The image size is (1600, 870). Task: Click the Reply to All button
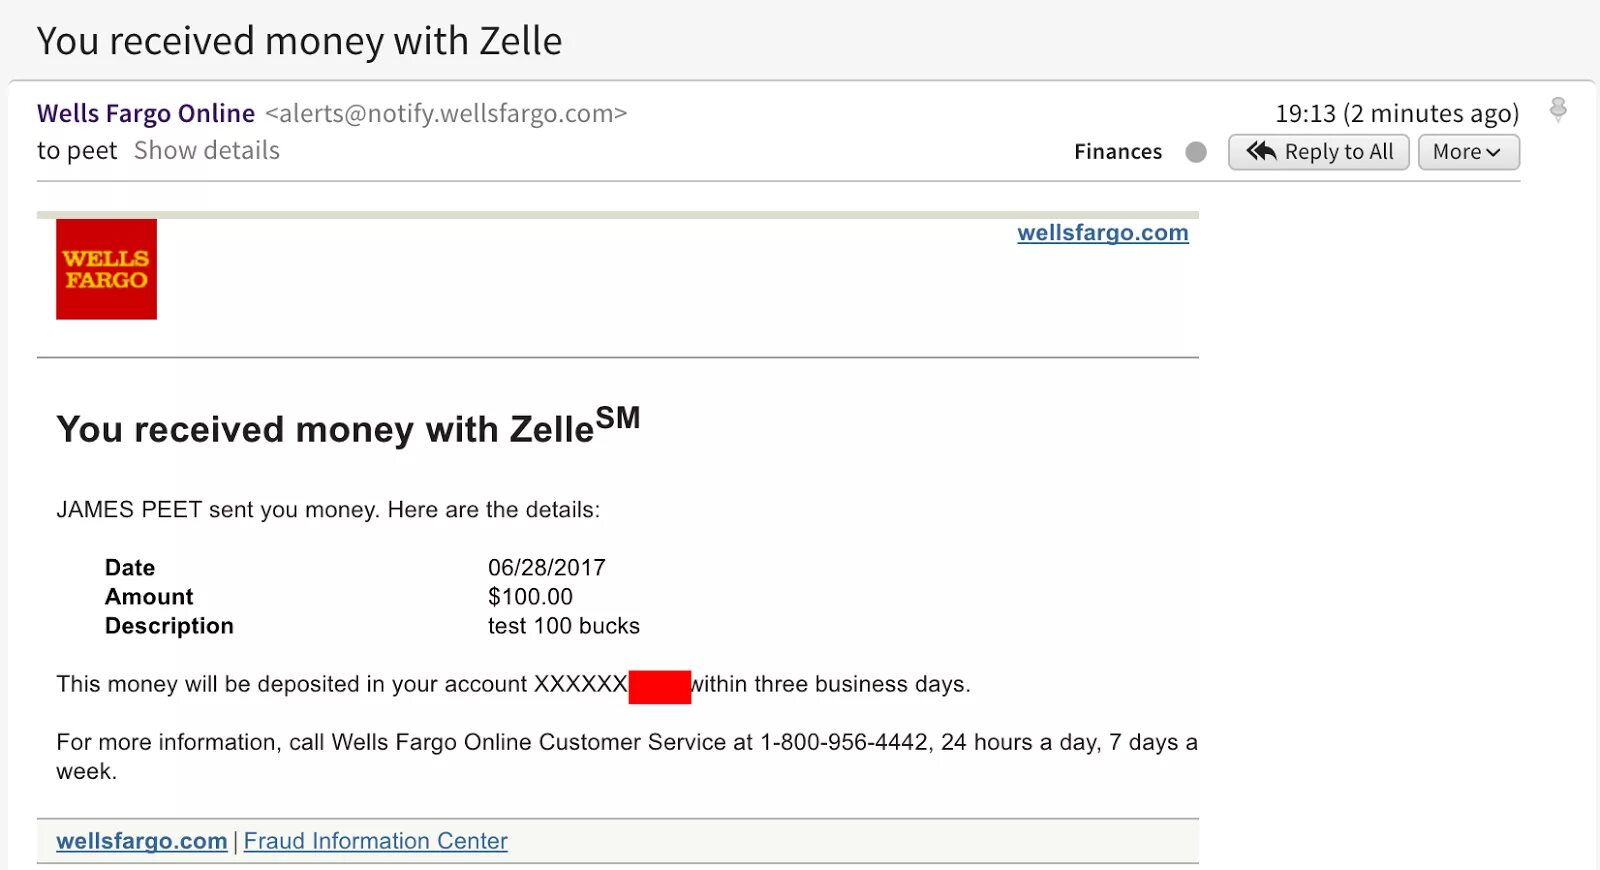(x=1318, y=152)
